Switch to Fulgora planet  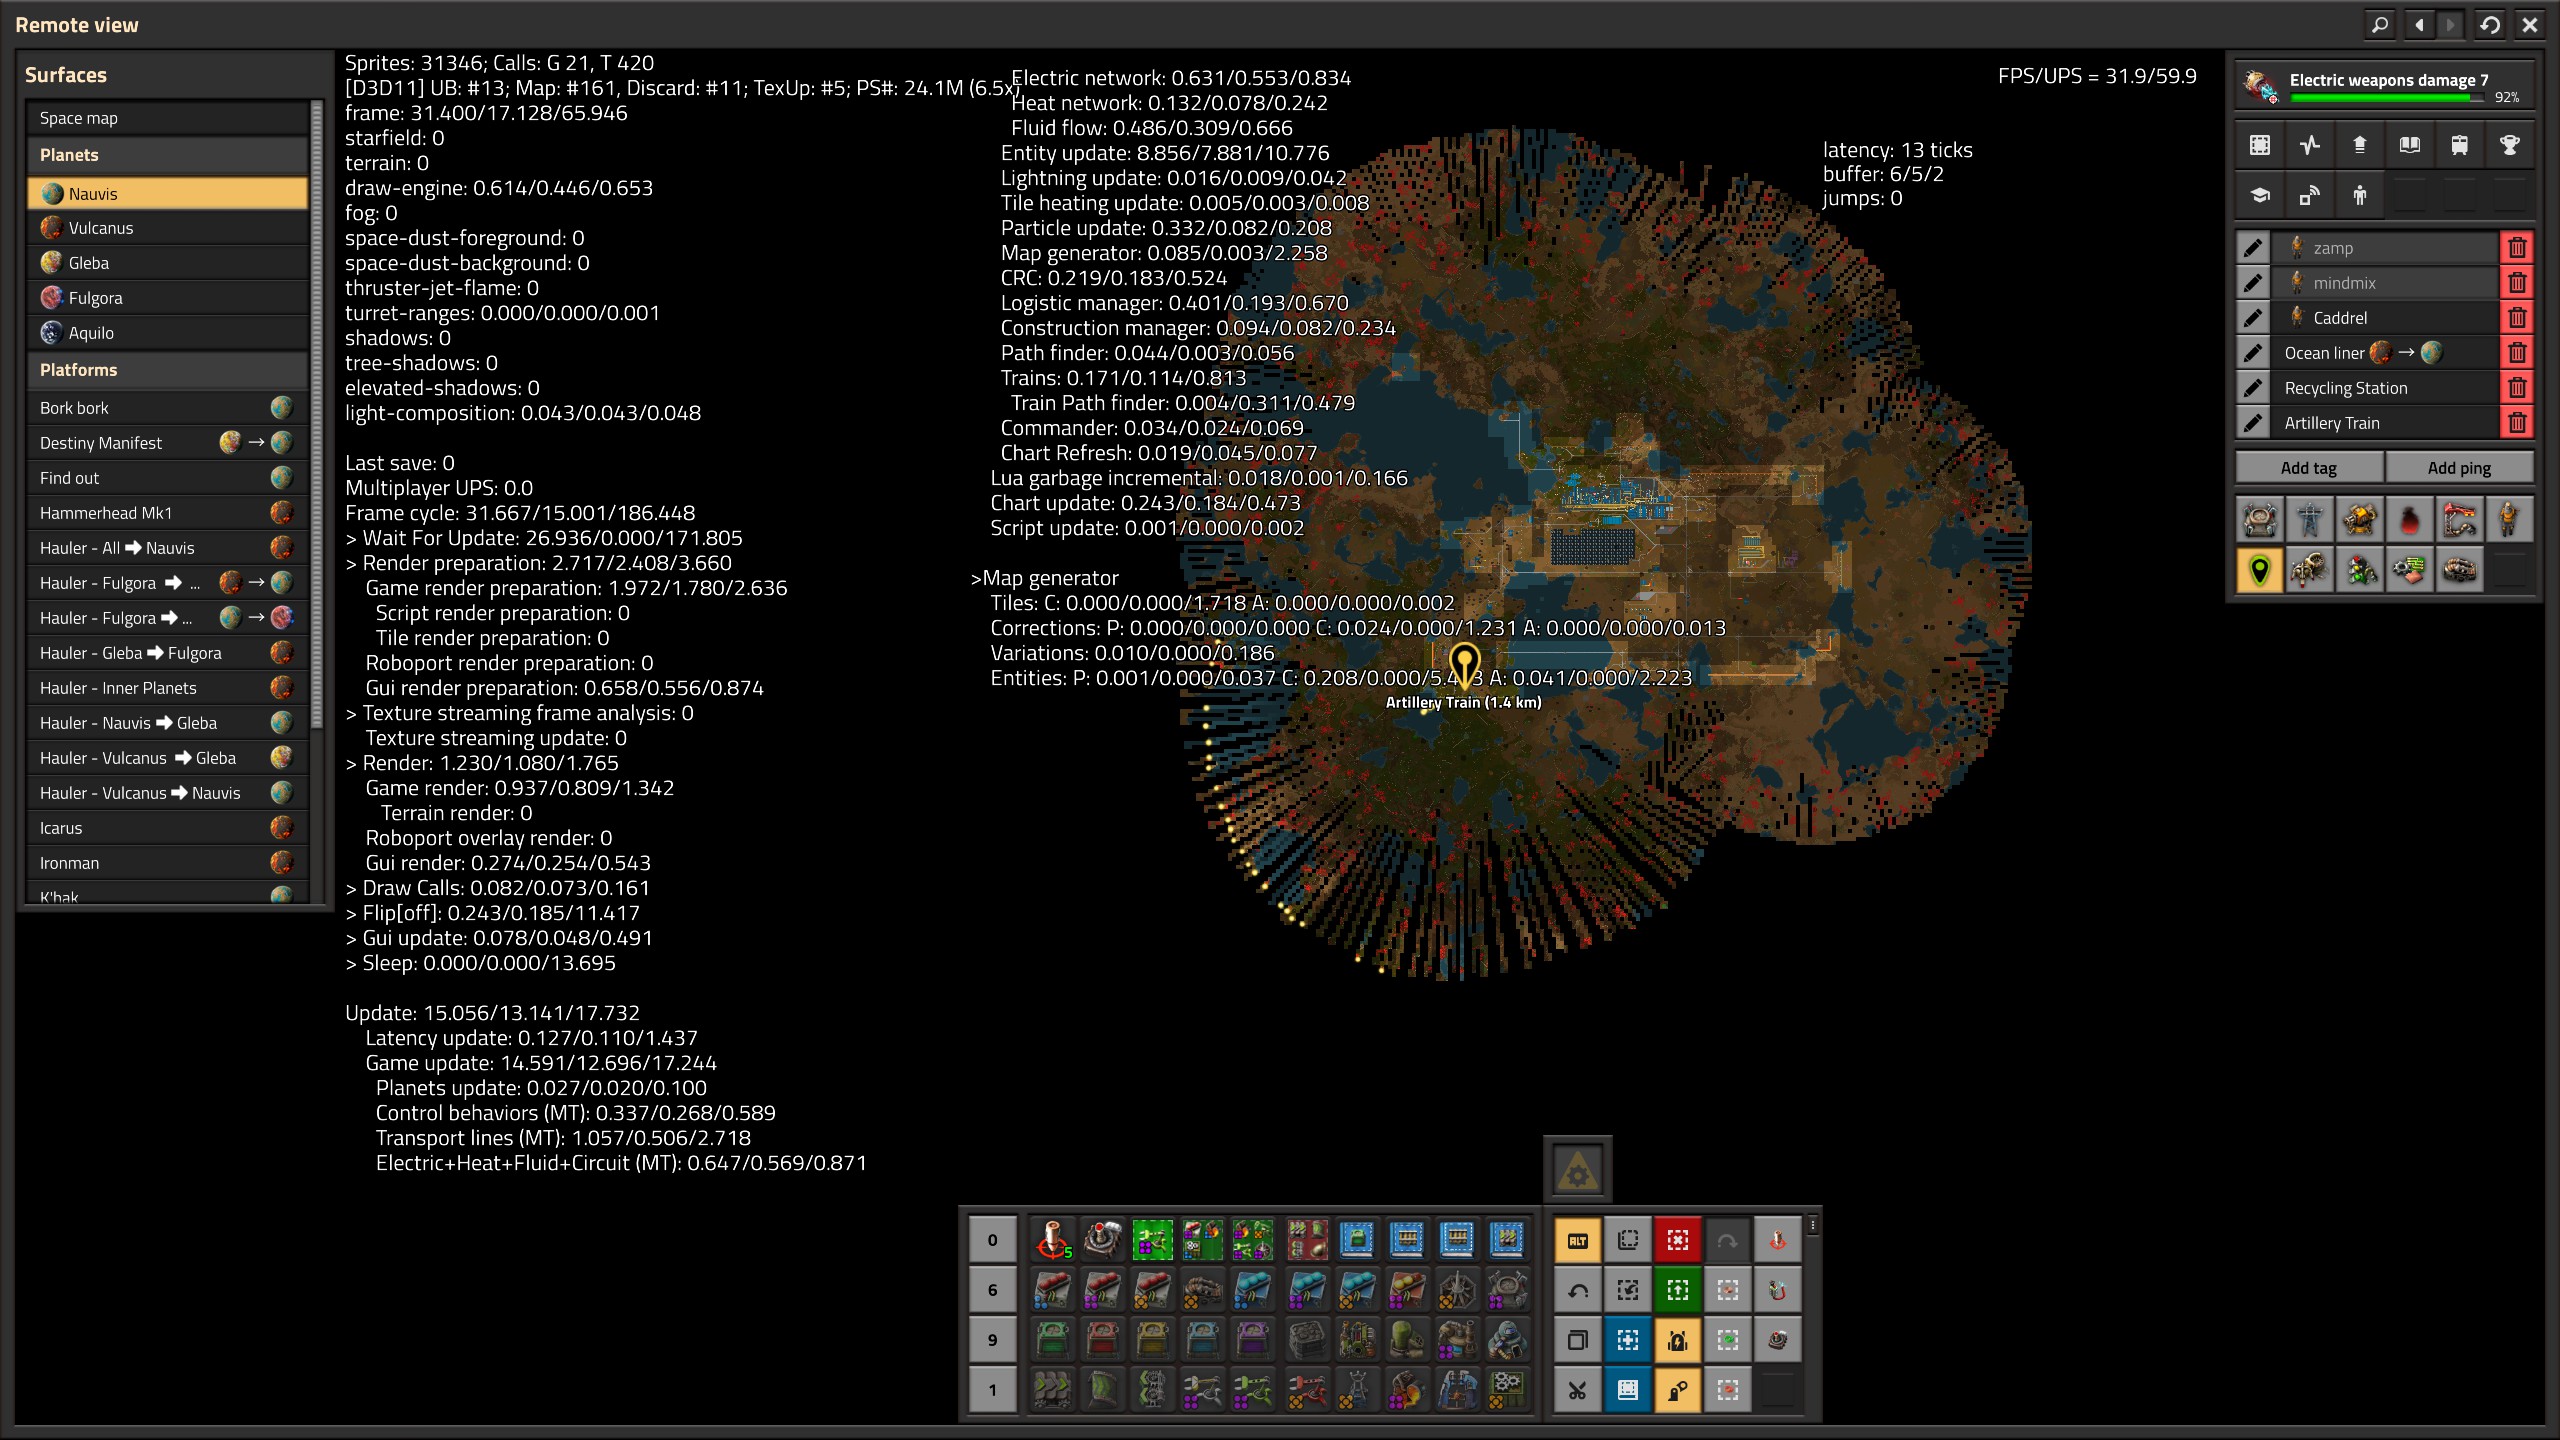(167, 298)
